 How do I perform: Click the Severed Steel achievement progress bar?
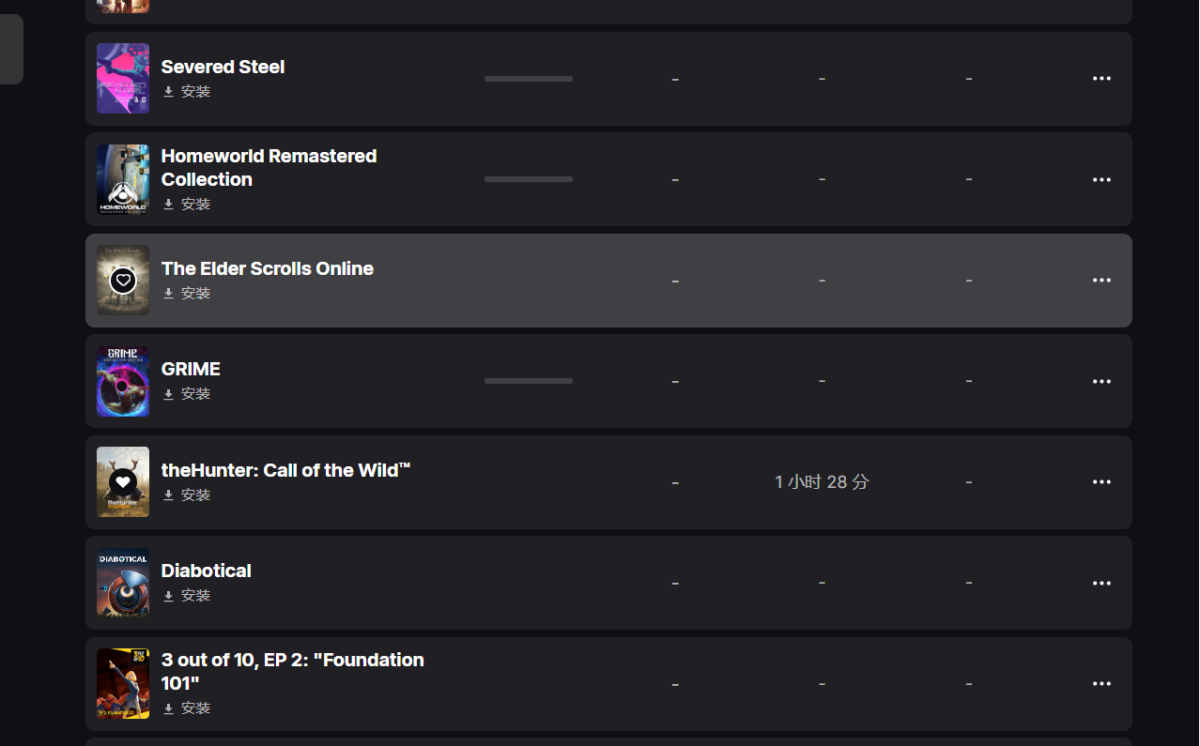(528, 79)
